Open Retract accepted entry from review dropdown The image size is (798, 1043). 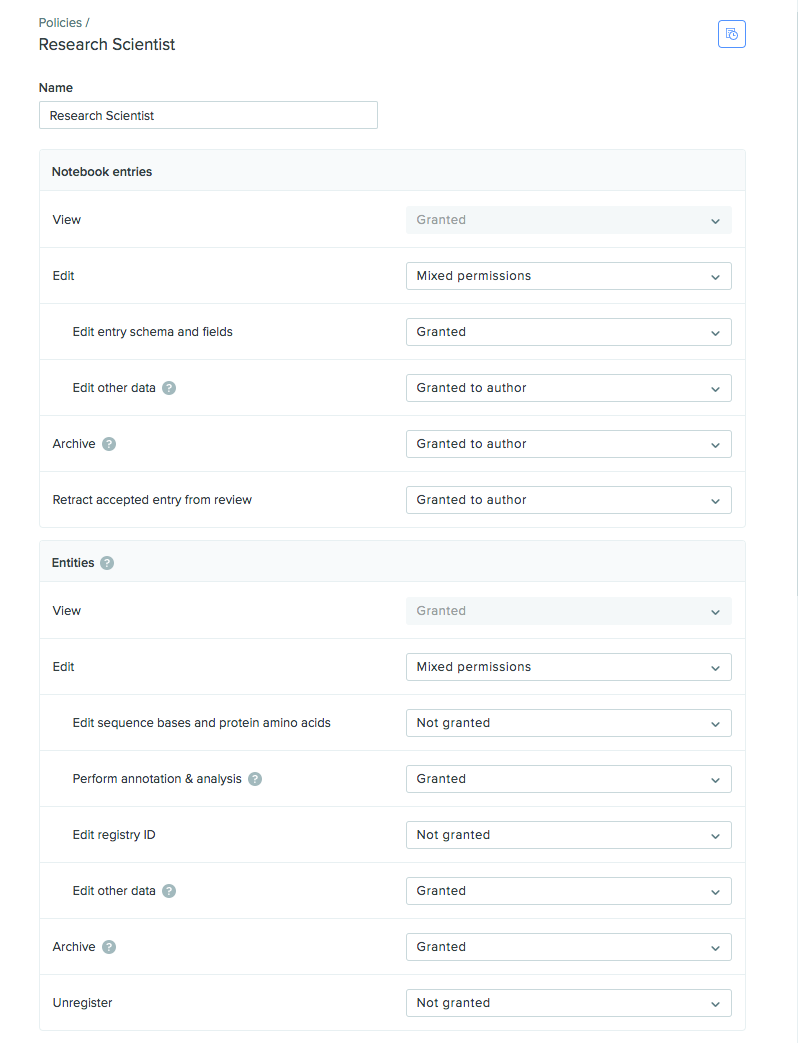568,500
